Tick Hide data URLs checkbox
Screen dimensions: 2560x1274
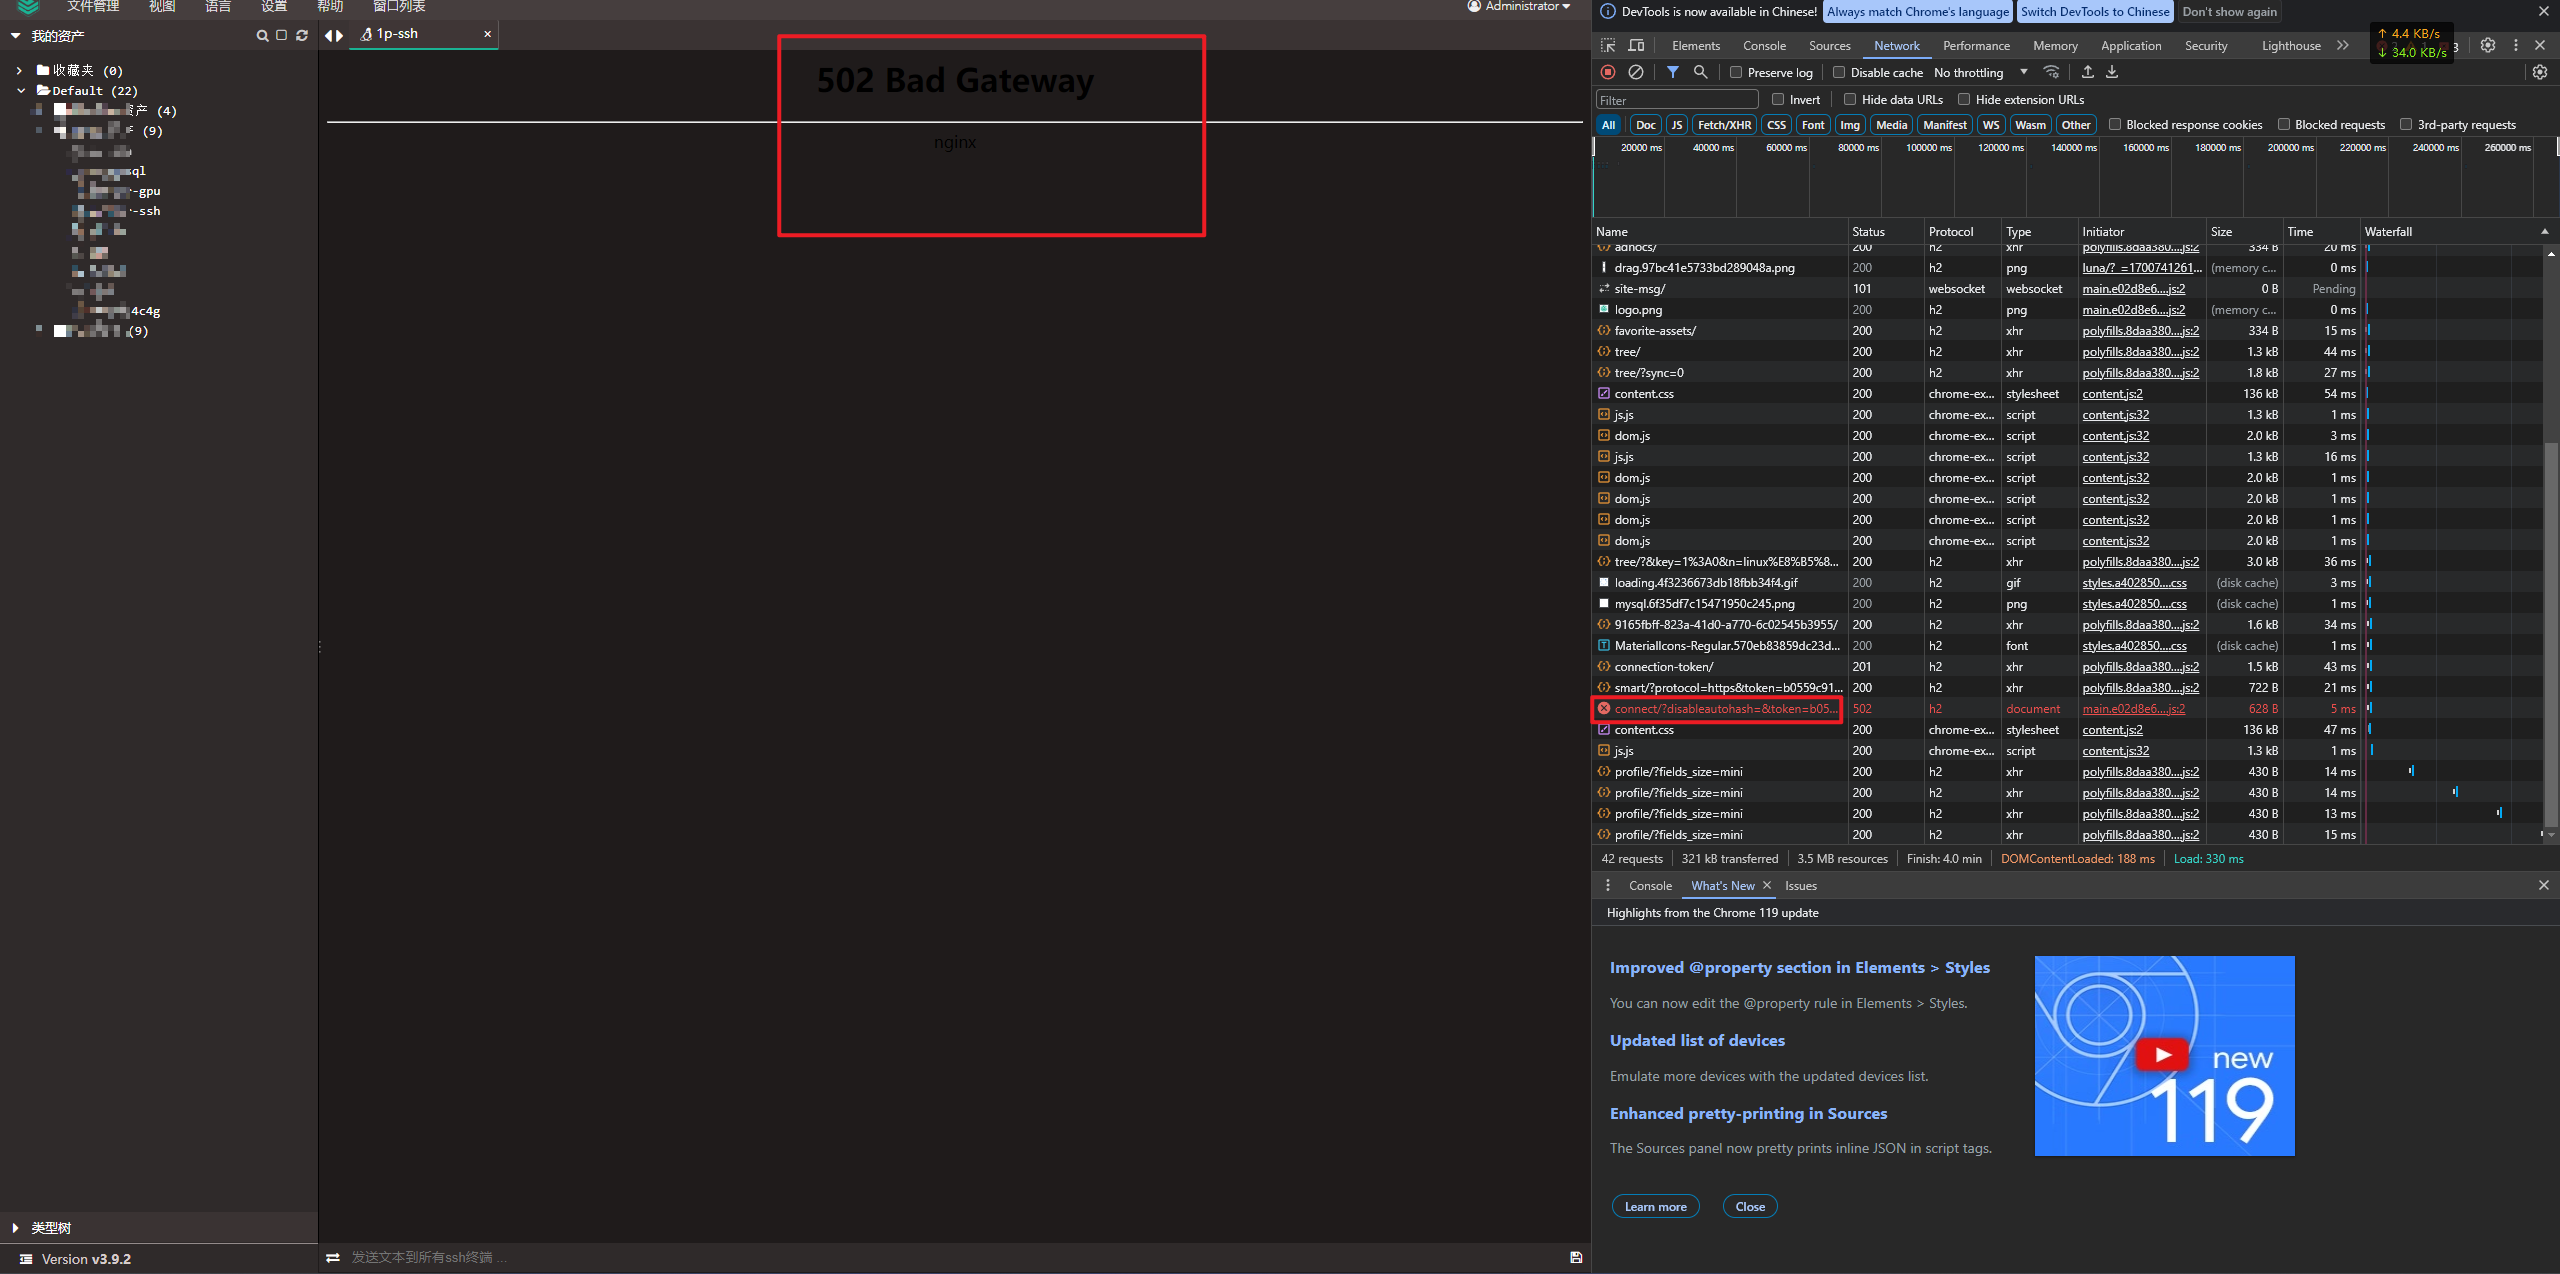click(x=1850, y=99)
